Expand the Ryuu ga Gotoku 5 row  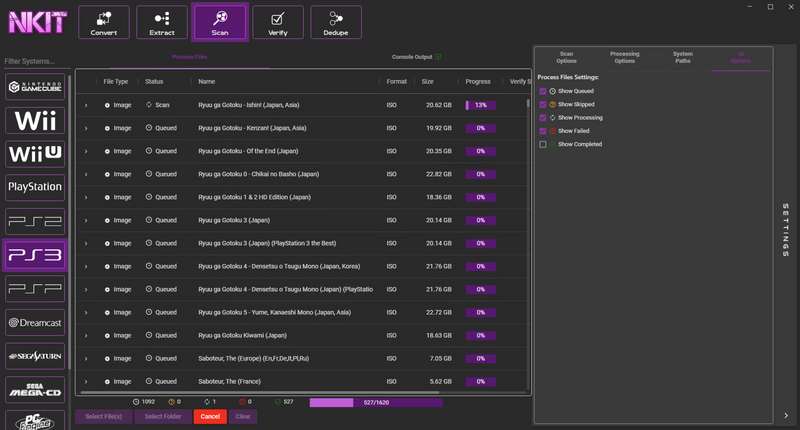tap(86, 313)
